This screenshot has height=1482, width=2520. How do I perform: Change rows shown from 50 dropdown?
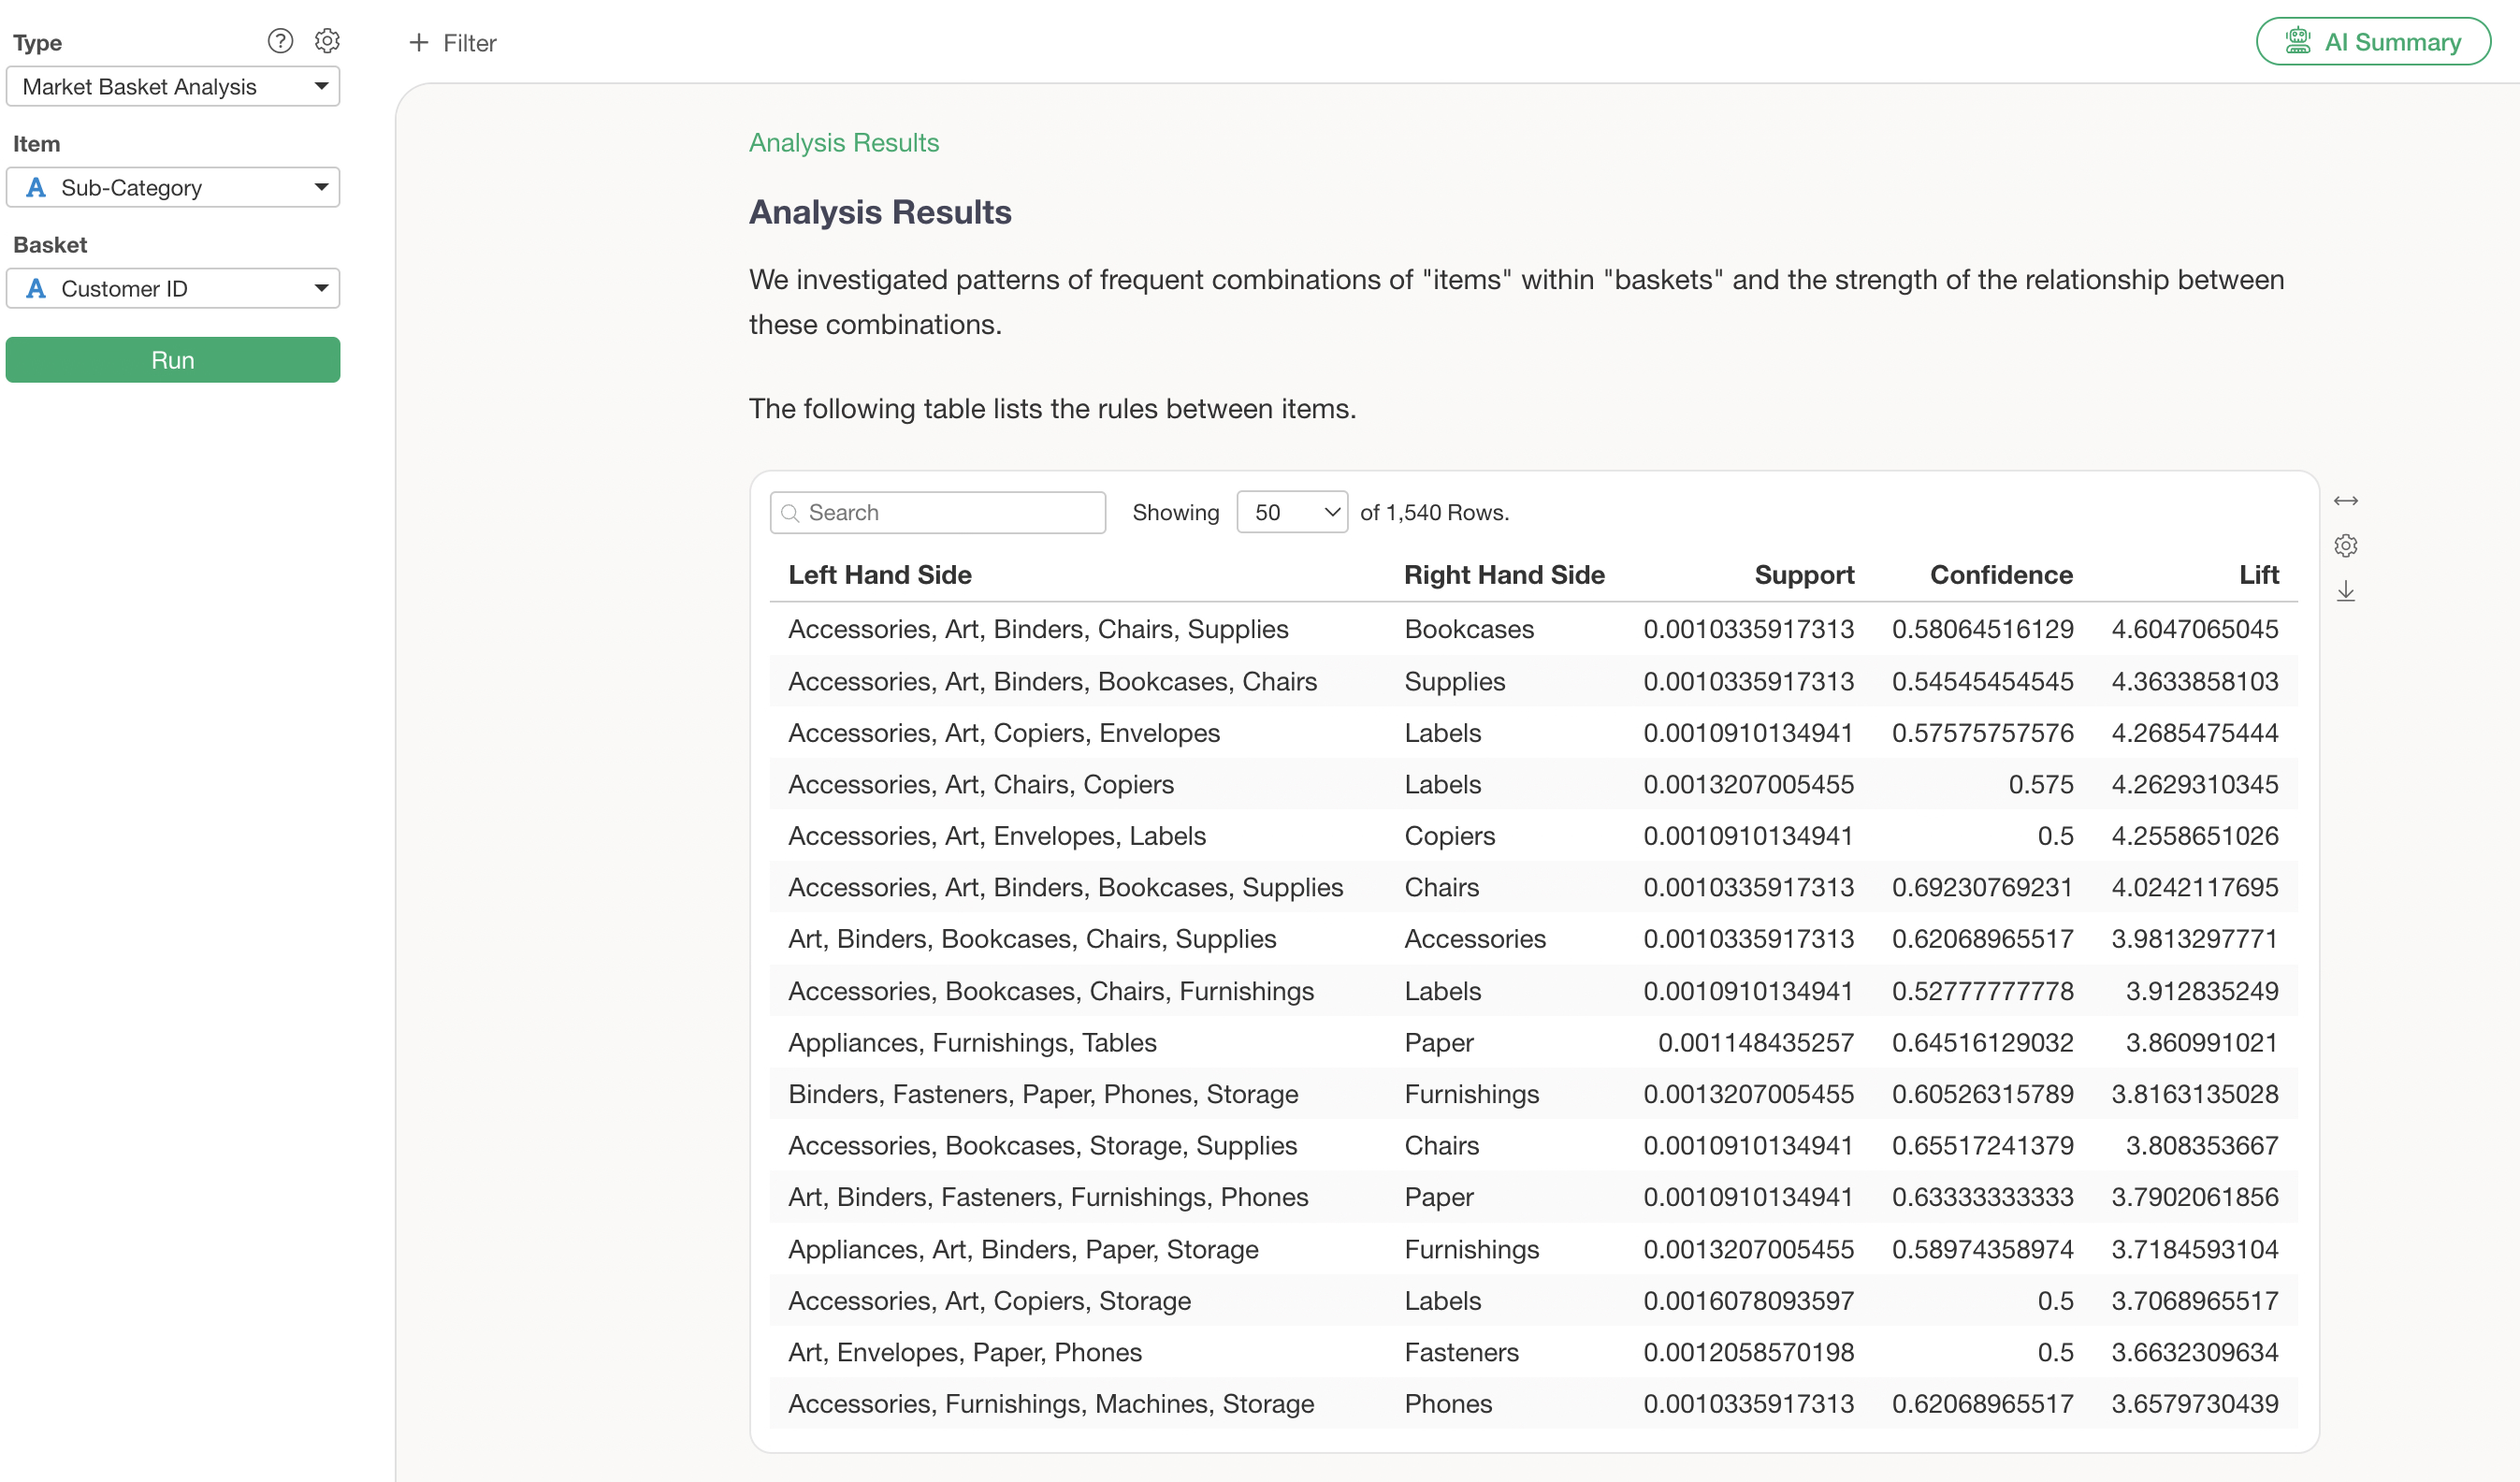(x=1291, y=513)
